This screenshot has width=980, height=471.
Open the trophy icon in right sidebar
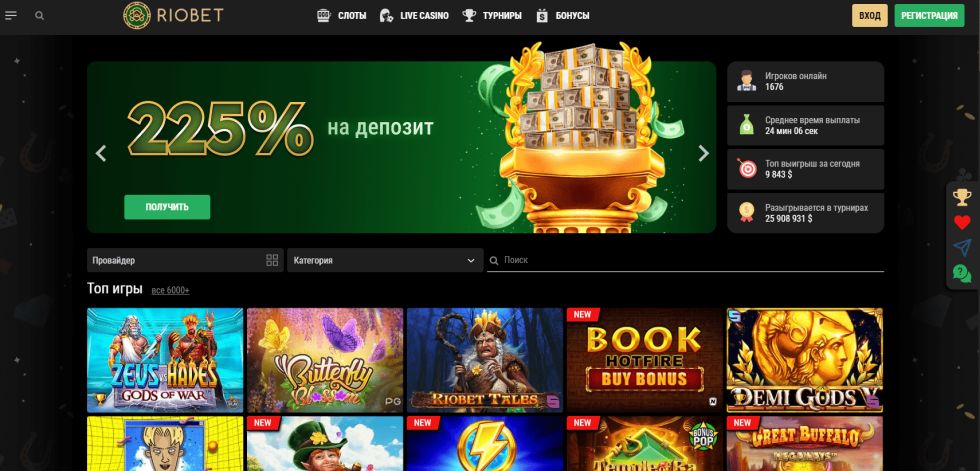[962, 197]
